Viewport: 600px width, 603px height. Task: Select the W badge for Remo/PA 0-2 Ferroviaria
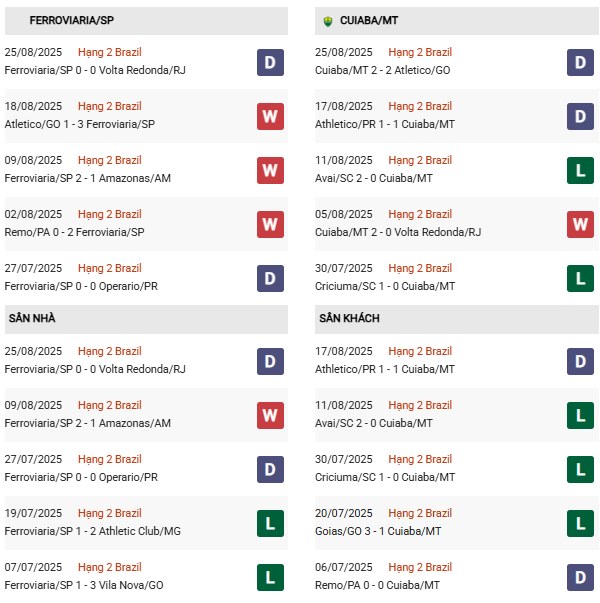tap(270, 224)
